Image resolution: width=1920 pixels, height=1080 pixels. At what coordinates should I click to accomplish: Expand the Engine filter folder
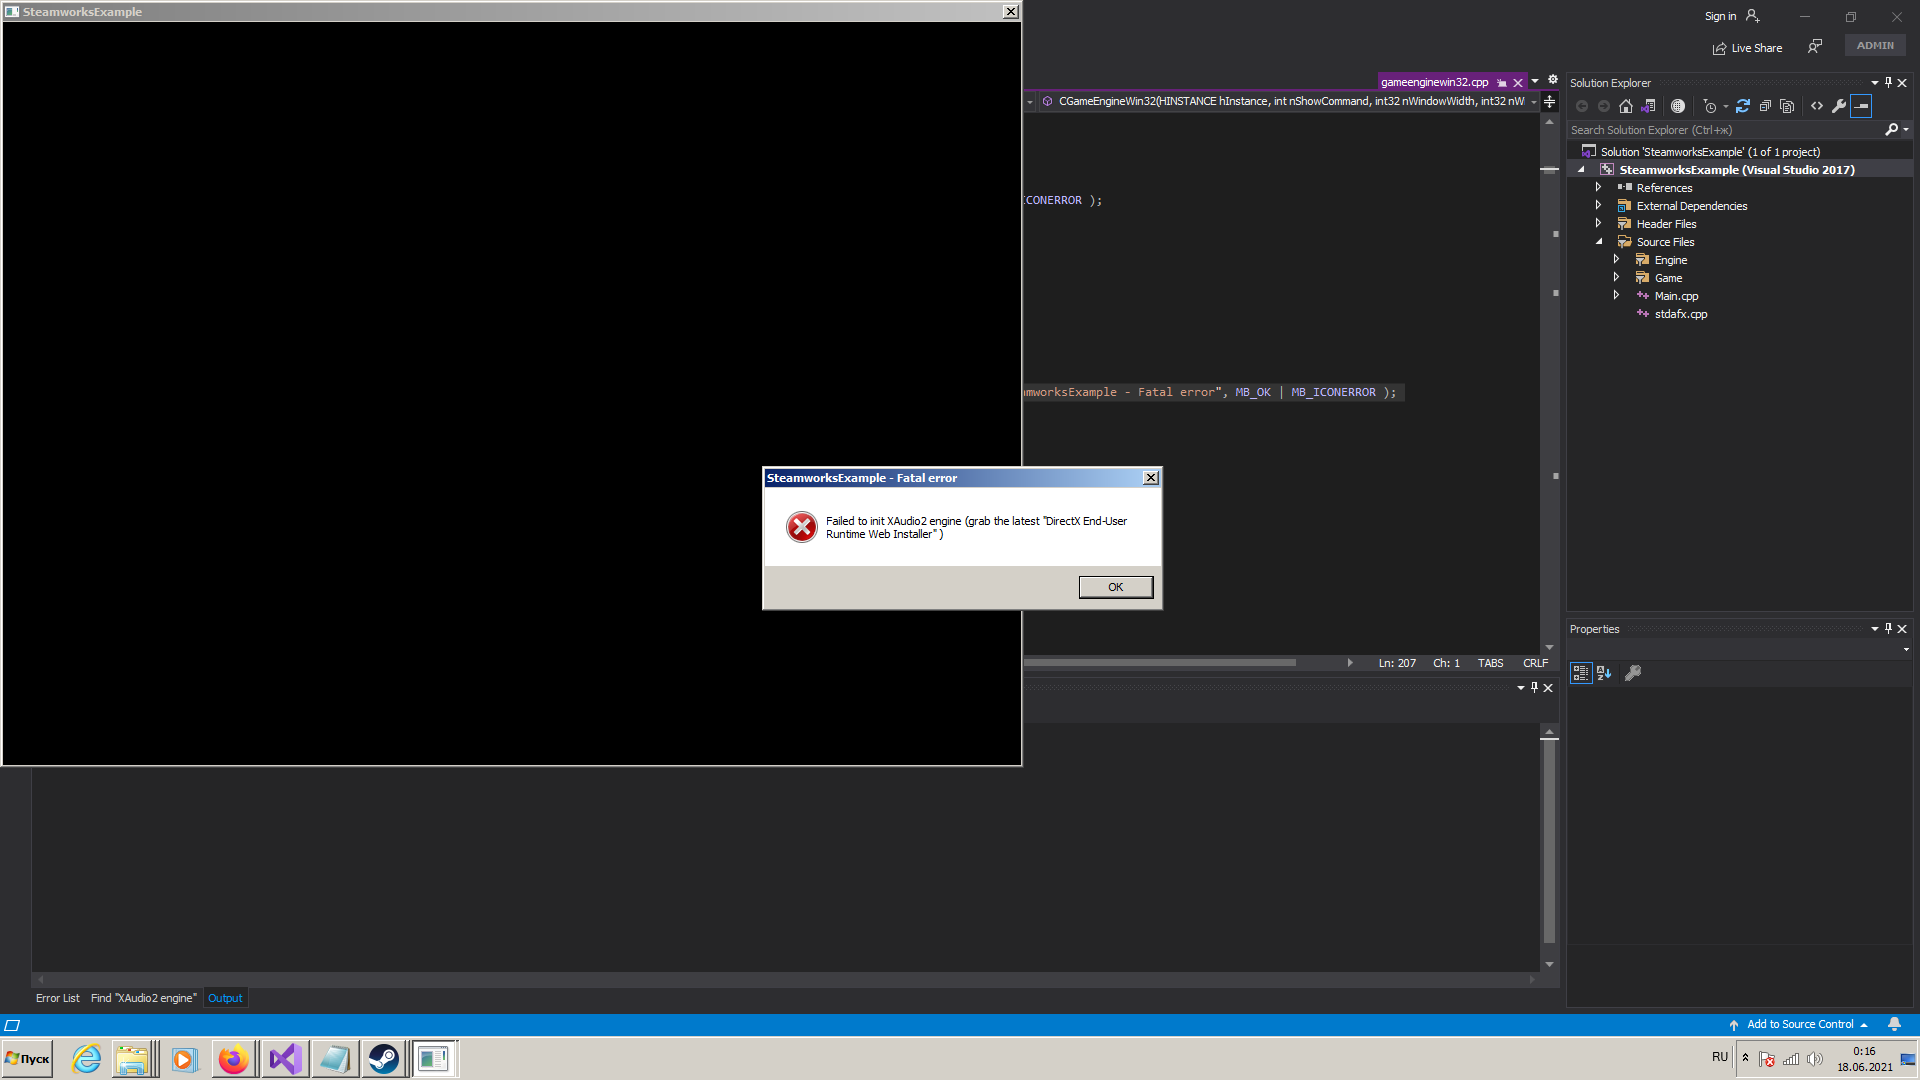1616,260
